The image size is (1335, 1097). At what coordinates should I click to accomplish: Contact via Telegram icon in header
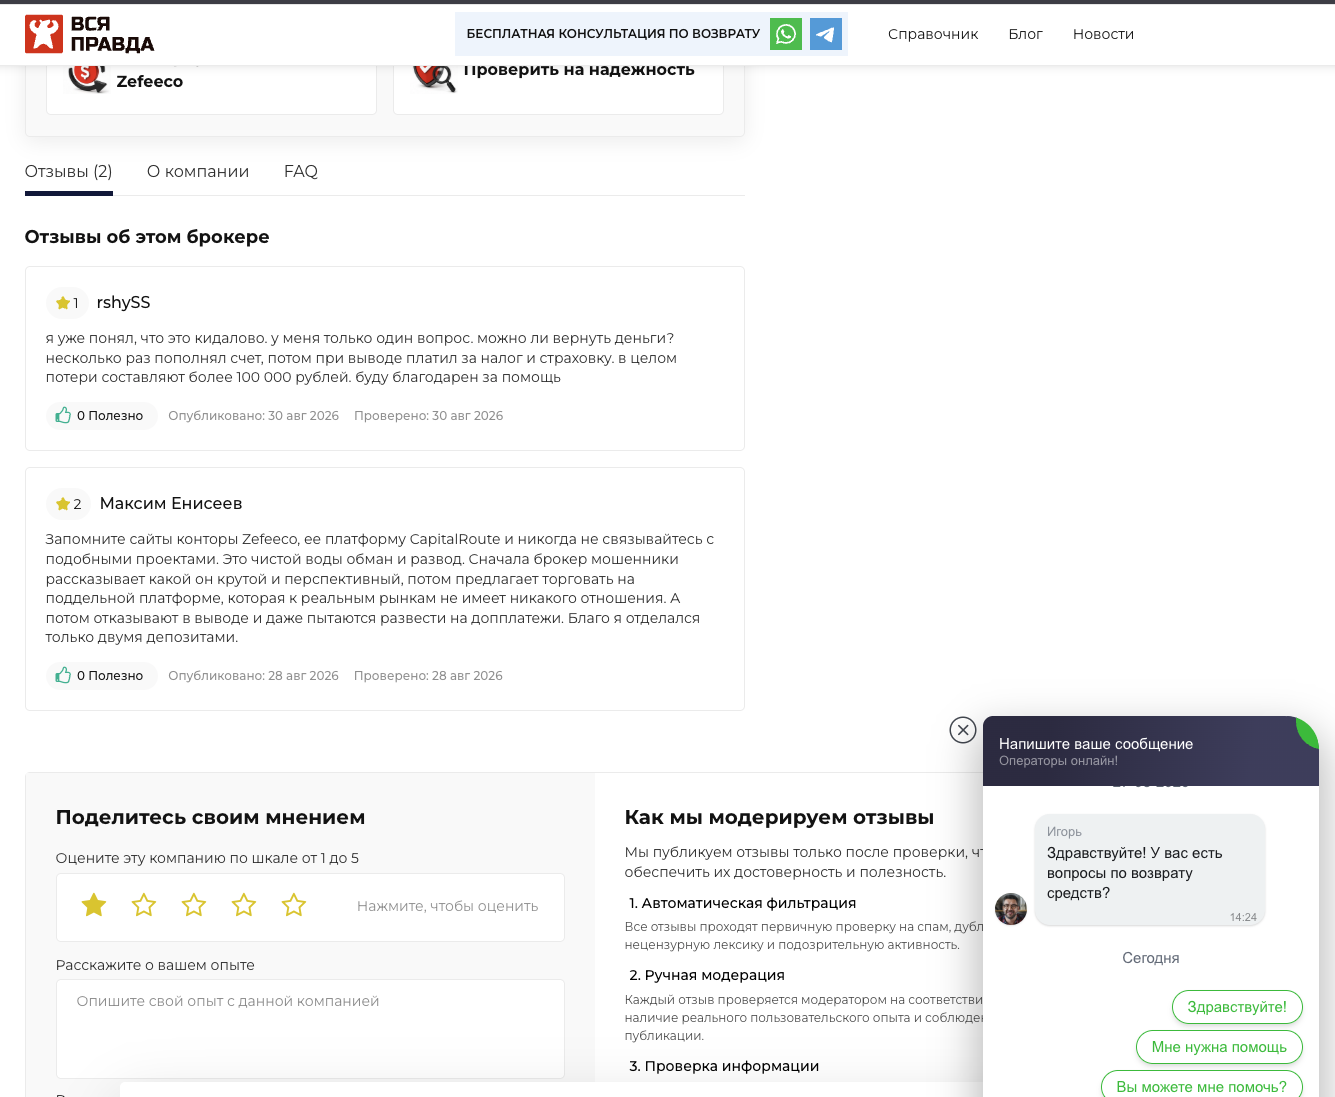[826, 34]
